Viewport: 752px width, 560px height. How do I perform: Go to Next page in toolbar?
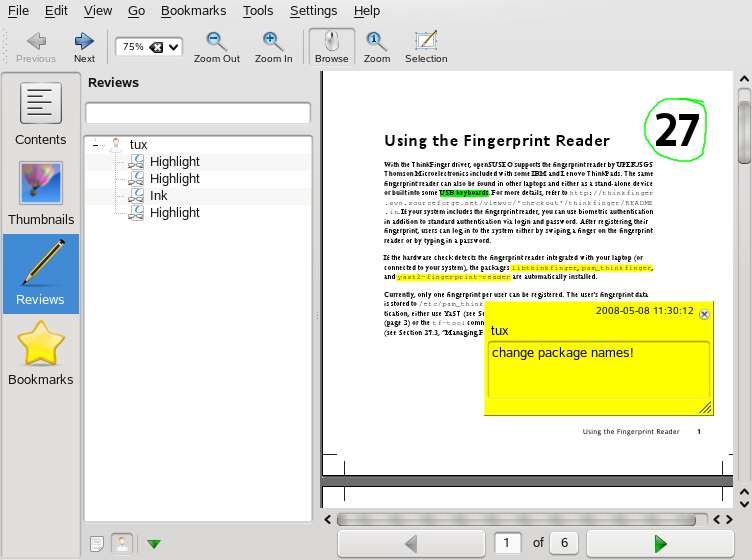pos(84,46)
